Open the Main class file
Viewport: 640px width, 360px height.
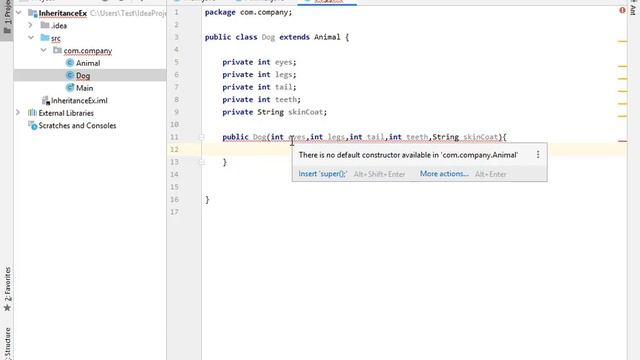pyautogui.click(x=84, y=88)
